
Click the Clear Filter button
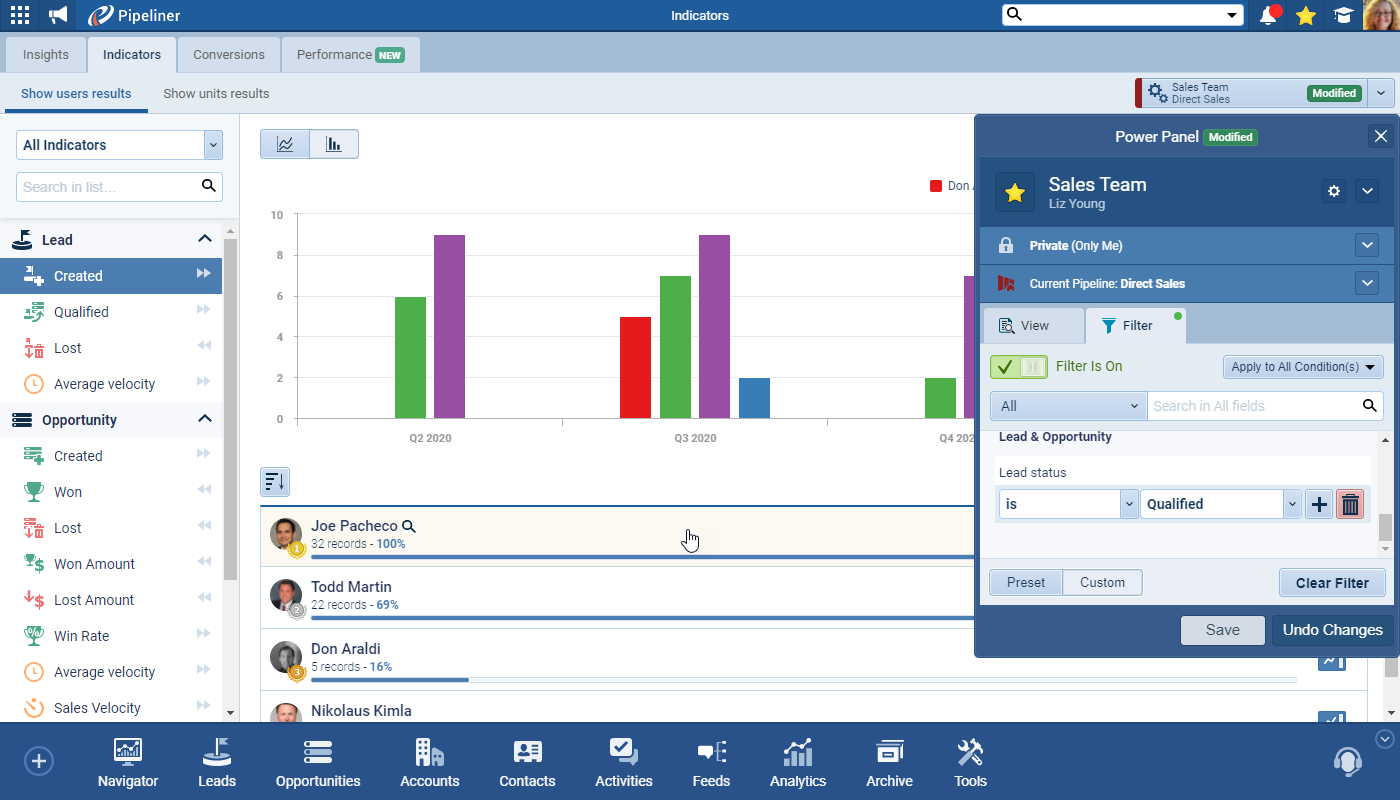click(x=1332, y=583)
